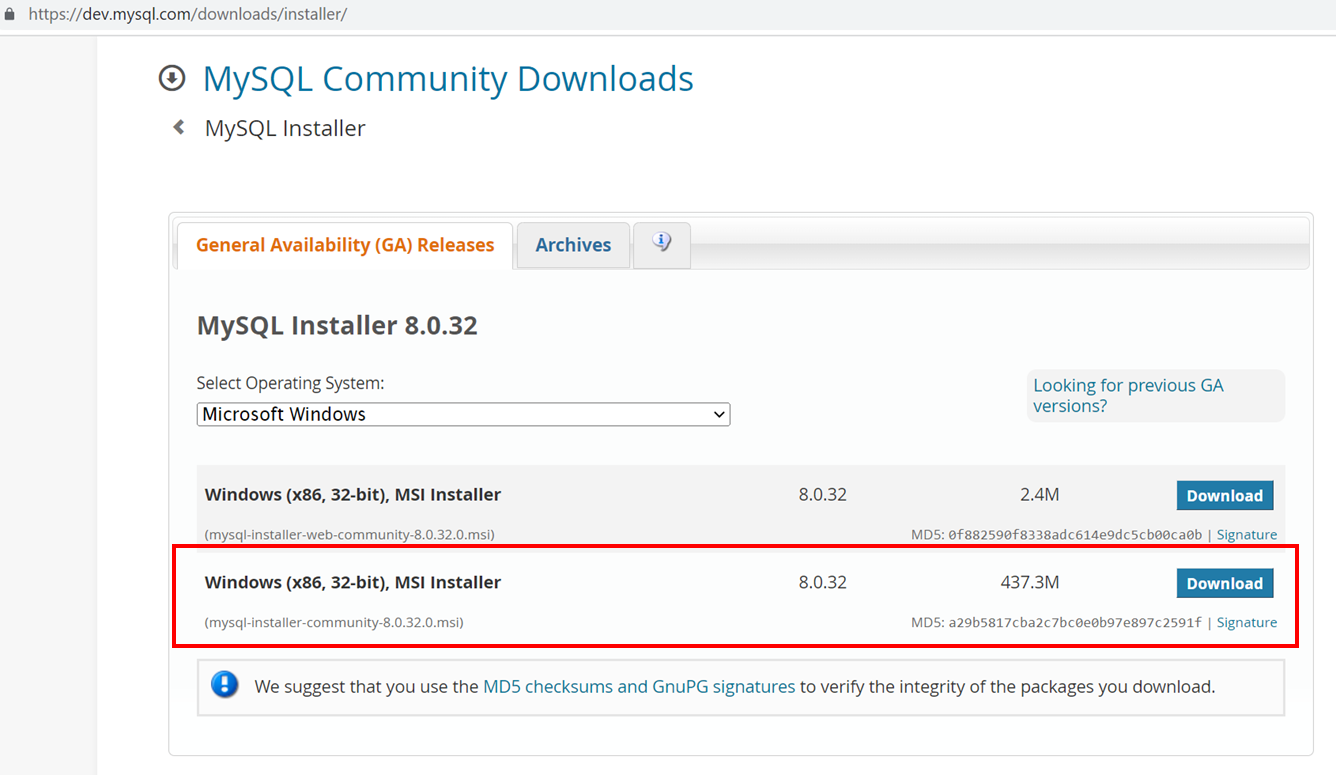The image size is (1336, 775).
Task: Click the MSI Installer title in the 437.3M row
Action: tap(353, 582)
